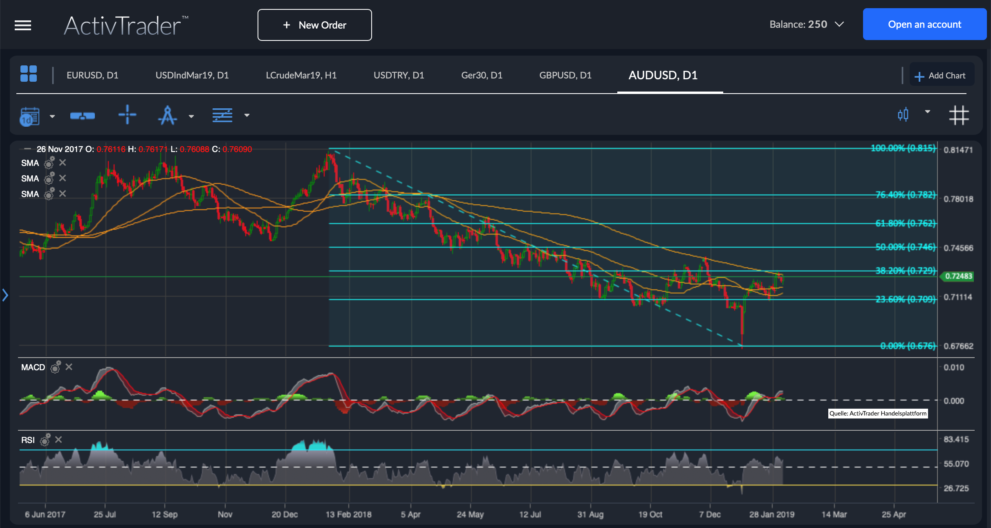This screenshot has height=528, width=991.
Task: Expand the drawing tools dropdown arrow
Action: click(x=191, y=116)
